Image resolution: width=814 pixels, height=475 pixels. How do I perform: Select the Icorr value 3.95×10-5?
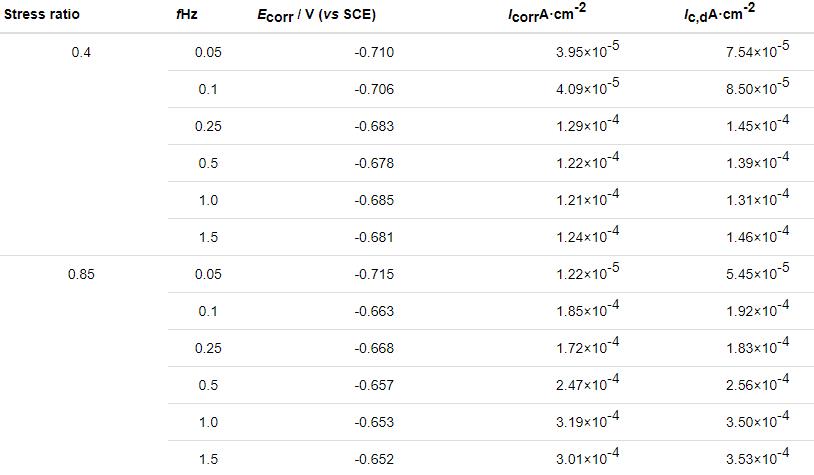(x=587, y=50)
